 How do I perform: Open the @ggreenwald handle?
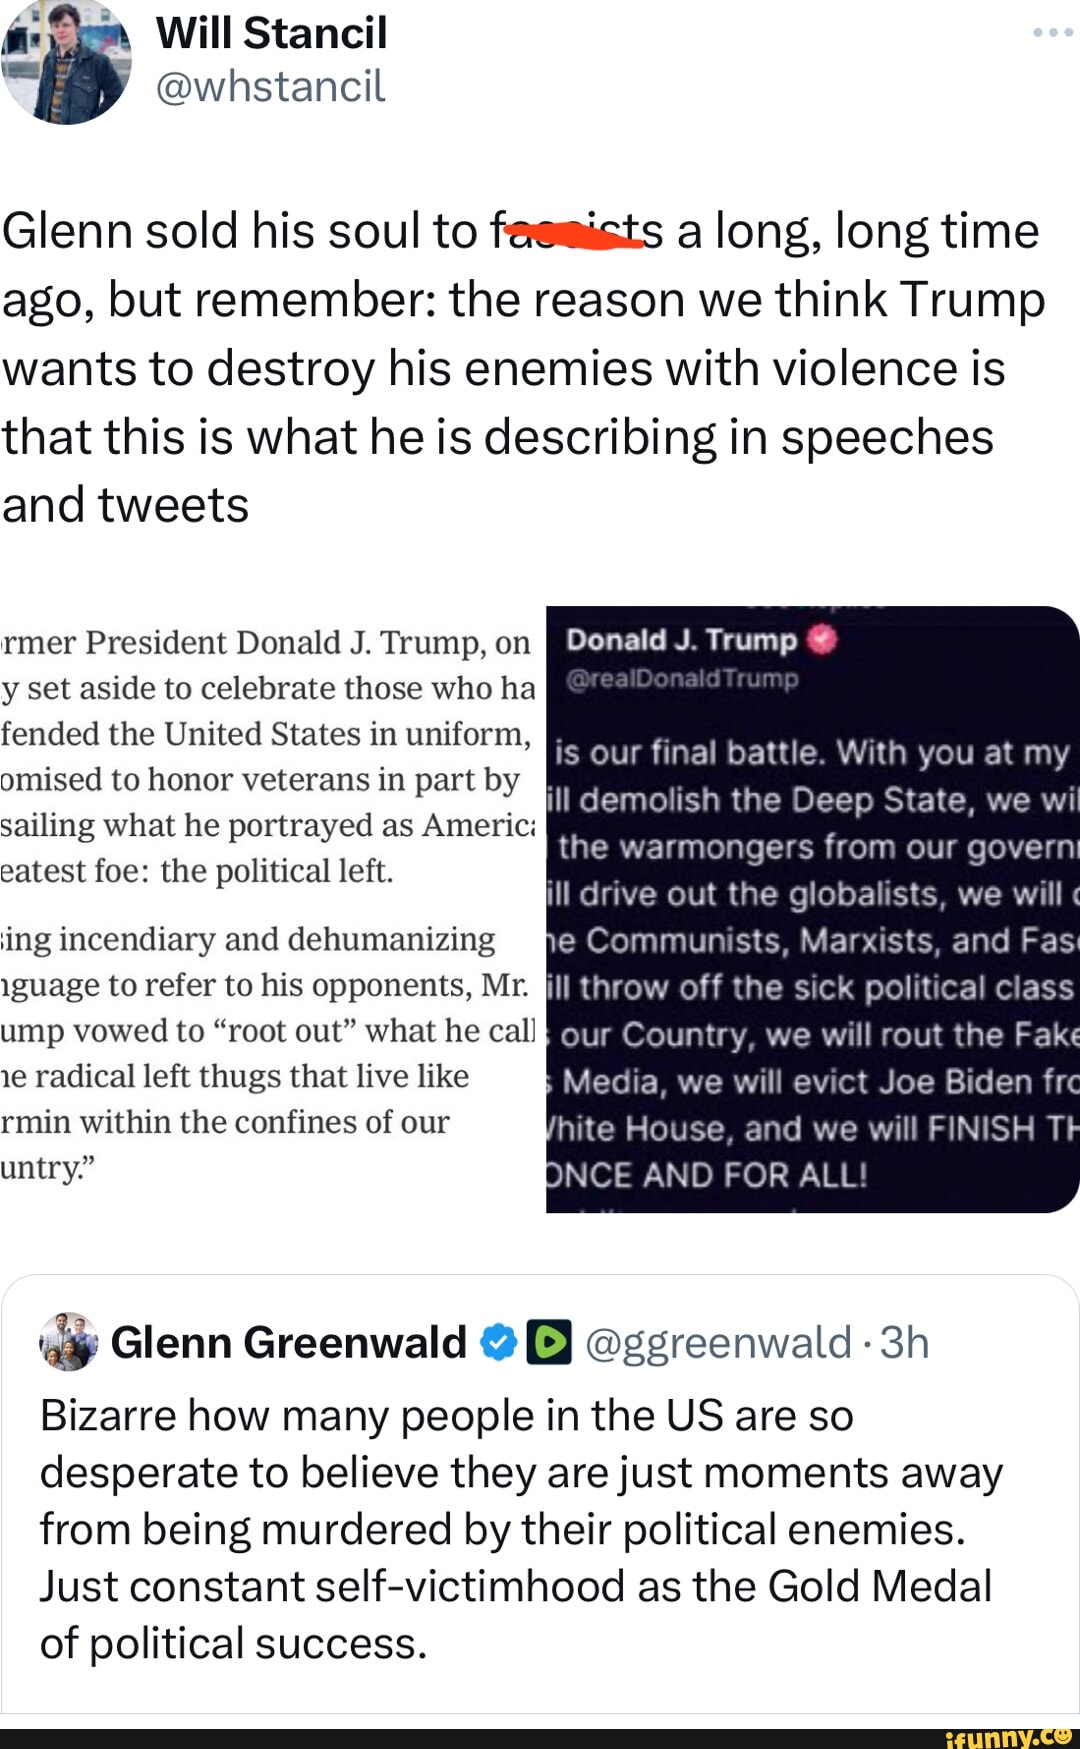tap(718, 1343)
